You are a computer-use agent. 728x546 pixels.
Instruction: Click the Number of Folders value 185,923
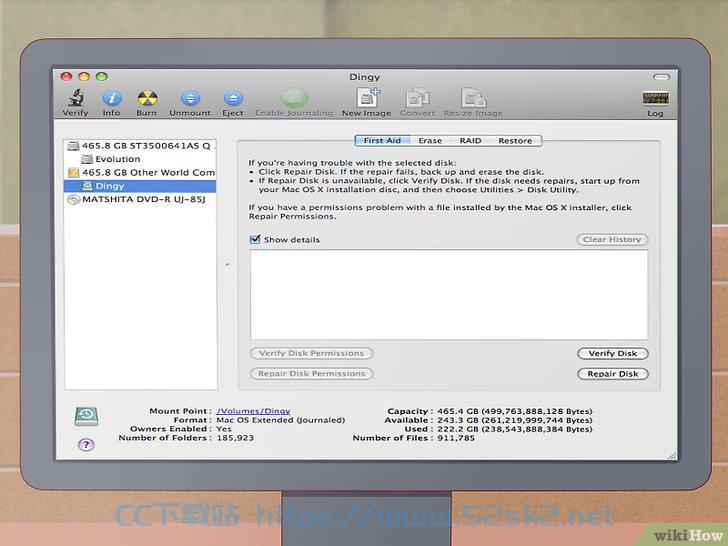click(235, 438)
